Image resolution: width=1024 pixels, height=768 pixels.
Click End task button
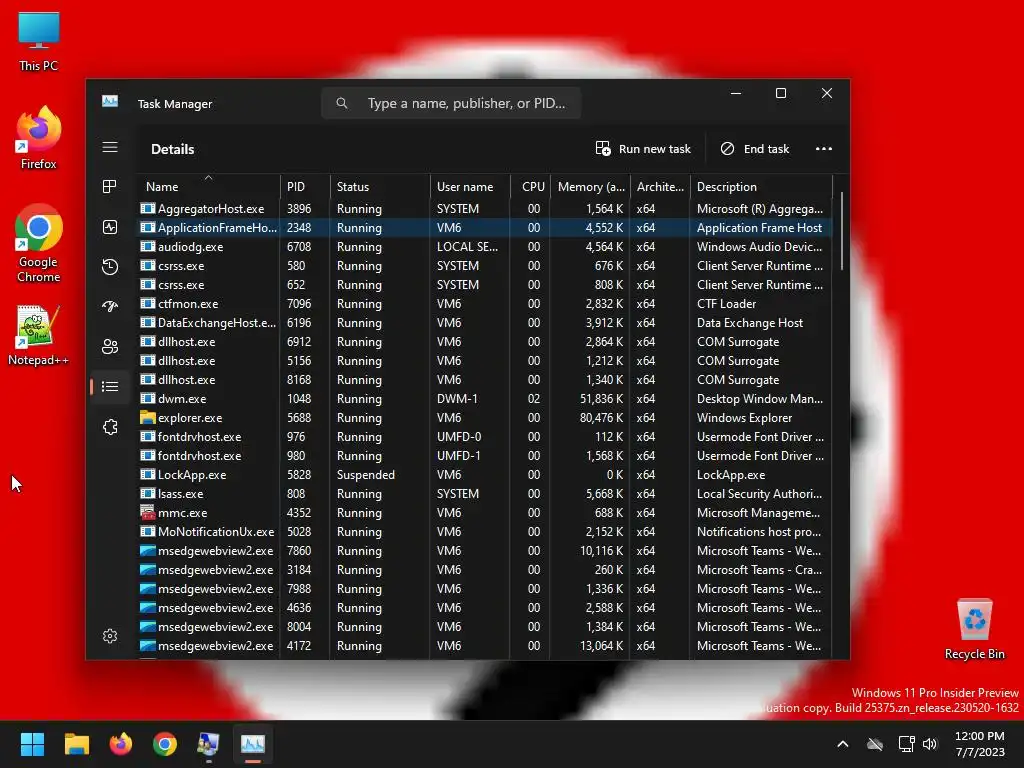(755, 149)
